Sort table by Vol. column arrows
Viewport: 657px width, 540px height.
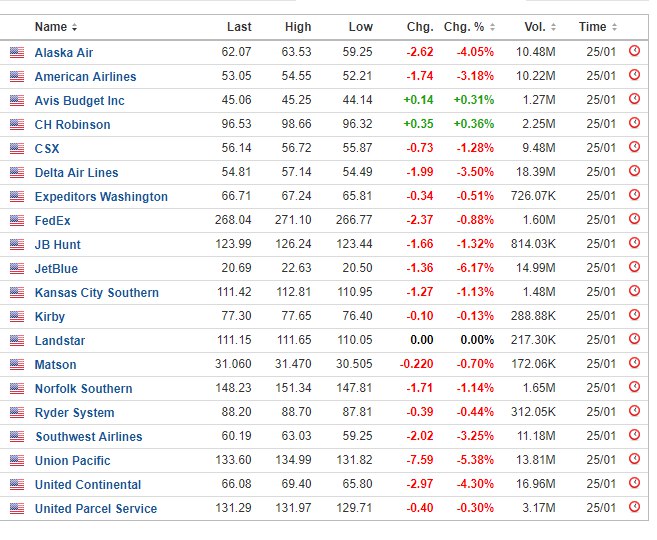pos(553,27)
